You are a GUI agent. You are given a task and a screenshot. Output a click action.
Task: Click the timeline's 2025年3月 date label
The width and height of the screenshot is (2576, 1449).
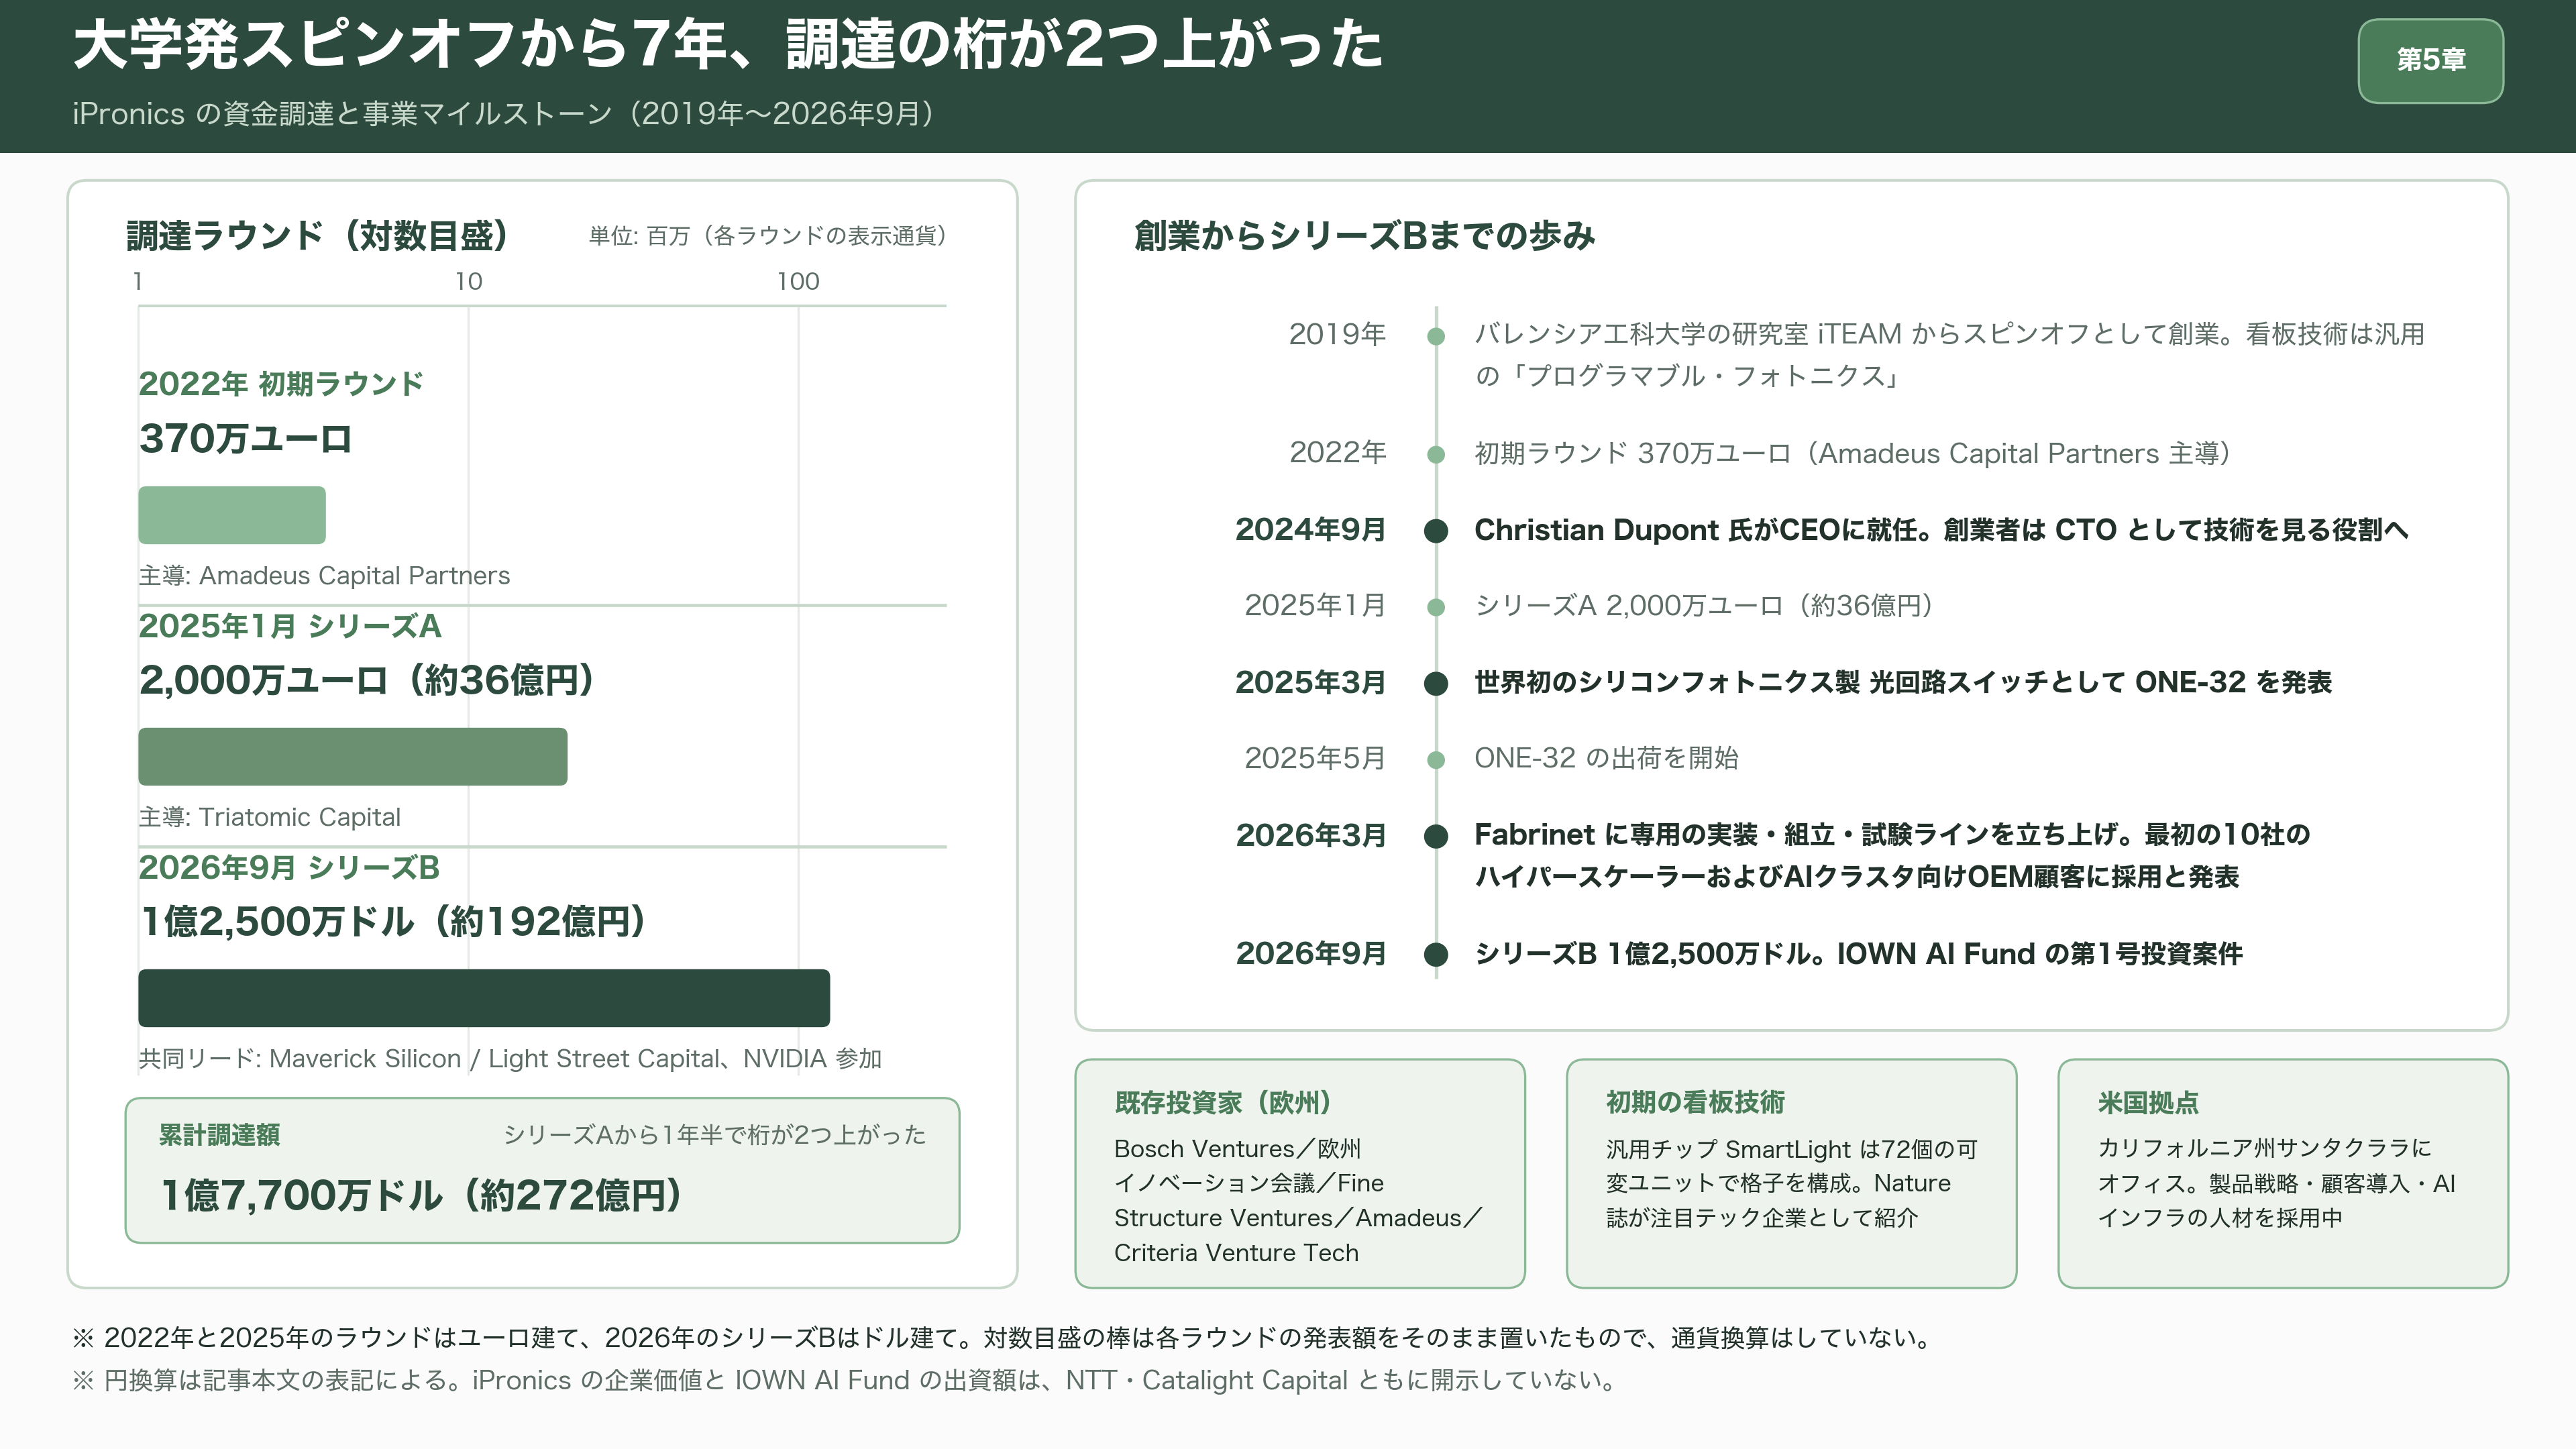1311,682
